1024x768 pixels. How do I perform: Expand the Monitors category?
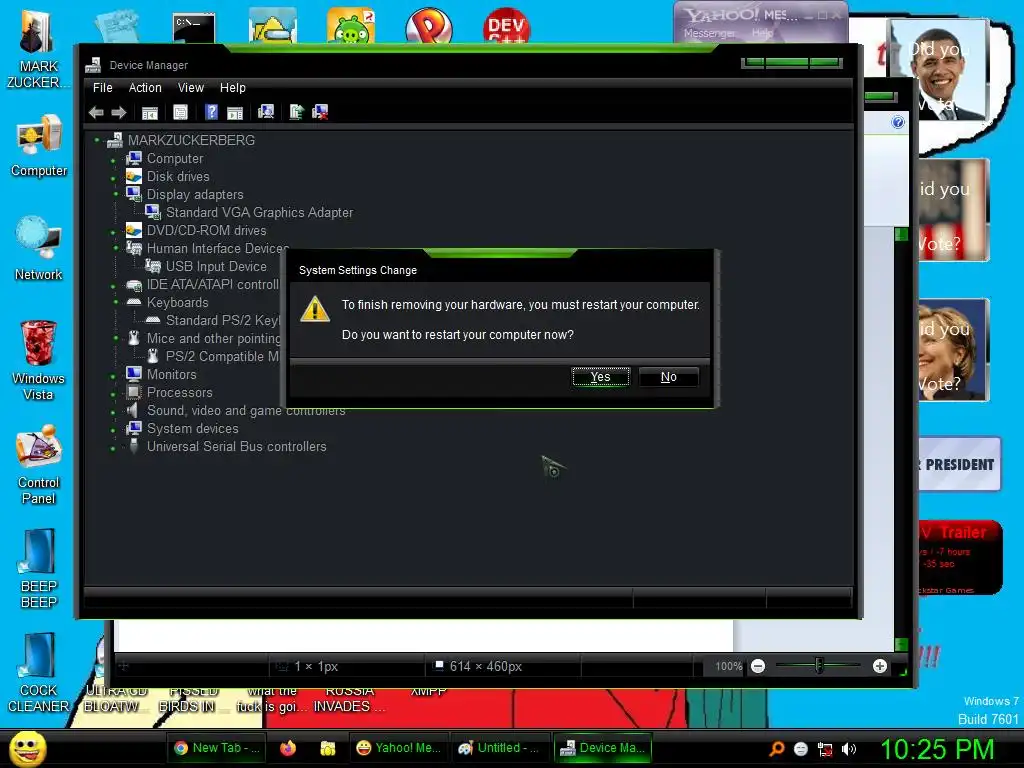114,376
